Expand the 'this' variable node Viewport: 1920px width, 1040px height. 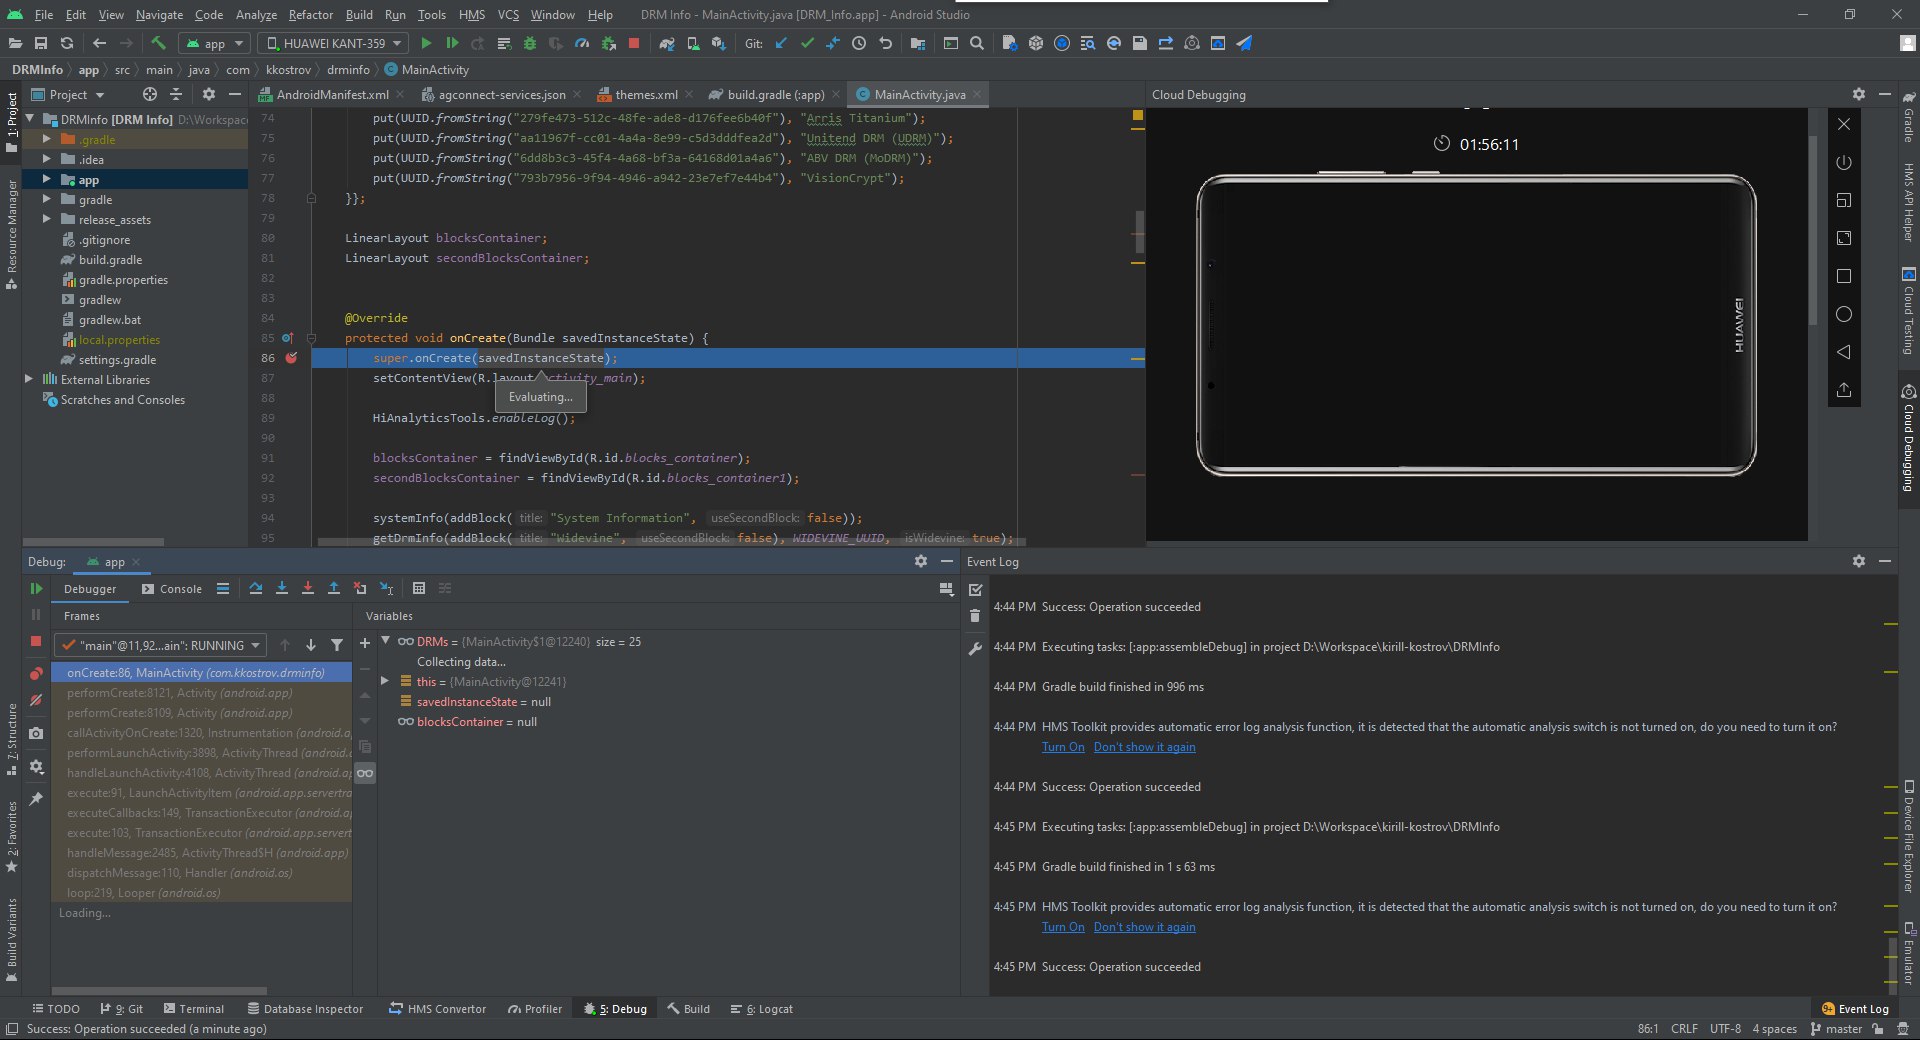pos(385,681)
